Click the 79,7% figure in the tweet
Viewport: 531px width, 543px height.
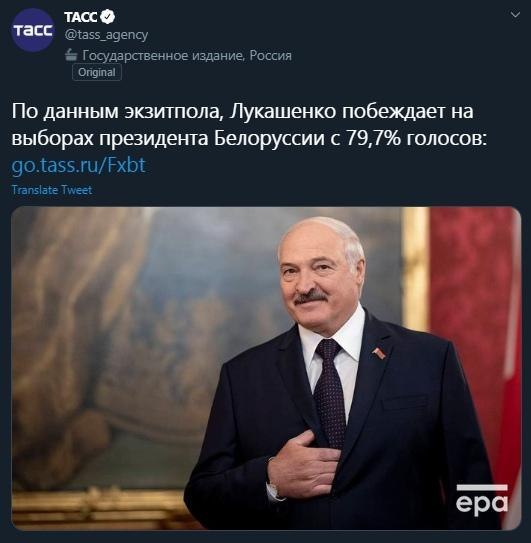373,138
